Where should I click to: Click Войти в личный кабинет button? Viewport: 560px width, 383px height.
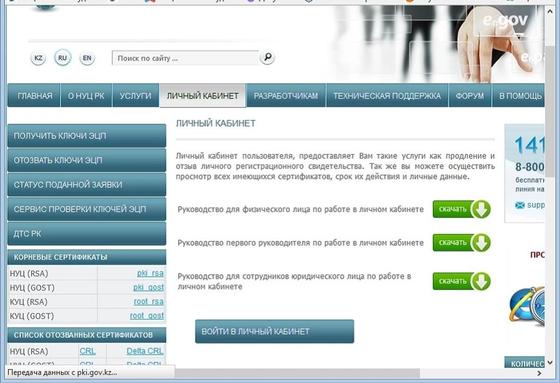tap(274, 331)
